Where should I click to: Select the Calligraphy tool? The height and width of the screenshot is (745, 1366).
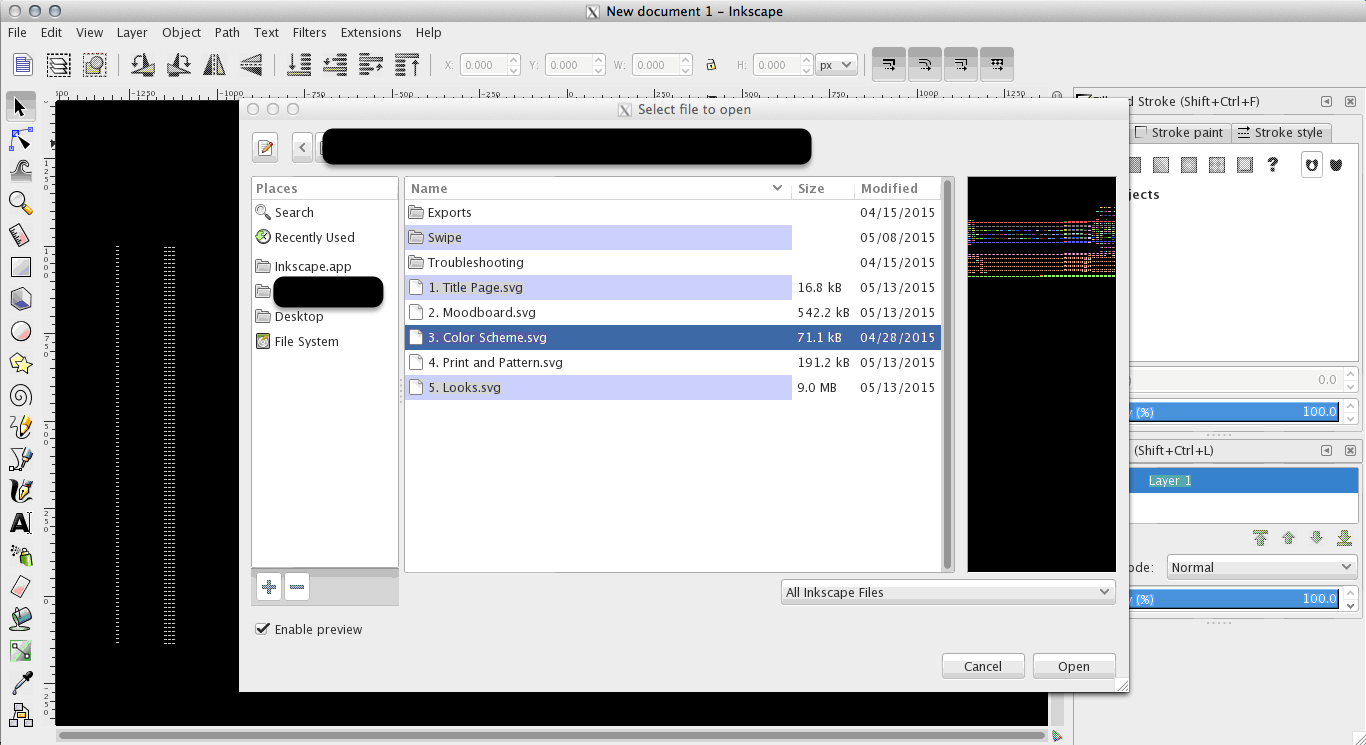point(20,491)
